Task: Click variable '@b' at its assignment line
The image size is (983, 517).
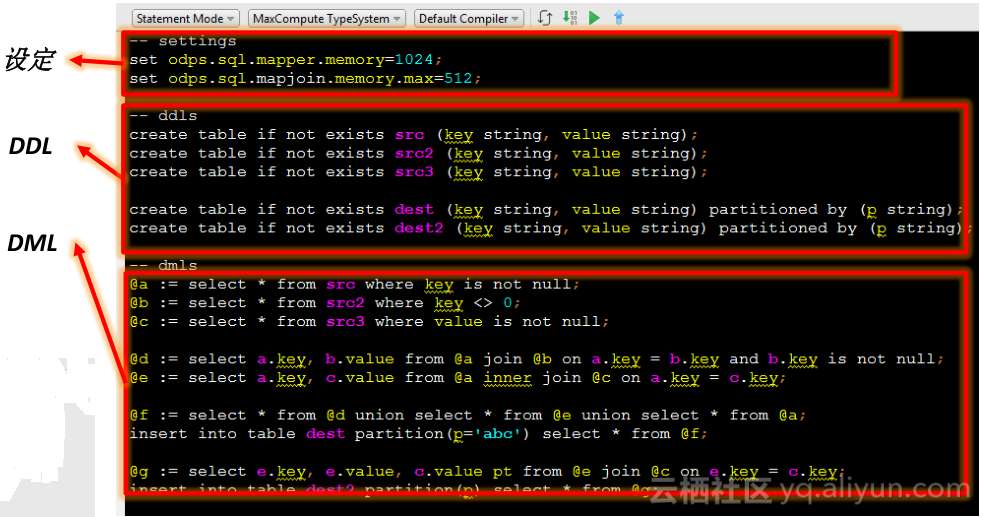Action: click(139, 303)
